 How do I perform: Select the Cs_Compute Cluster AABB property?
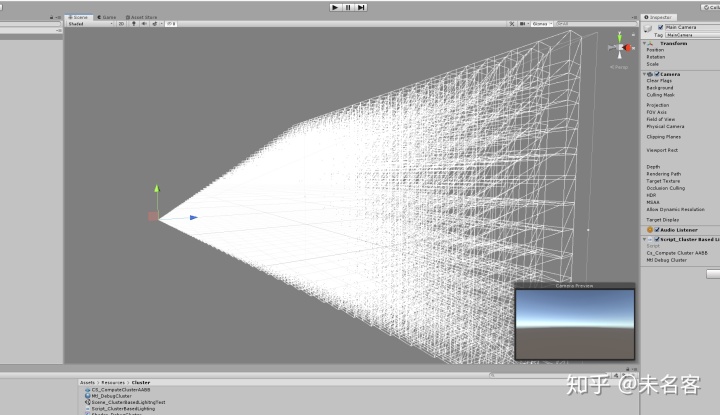click(x=677, y=253)
